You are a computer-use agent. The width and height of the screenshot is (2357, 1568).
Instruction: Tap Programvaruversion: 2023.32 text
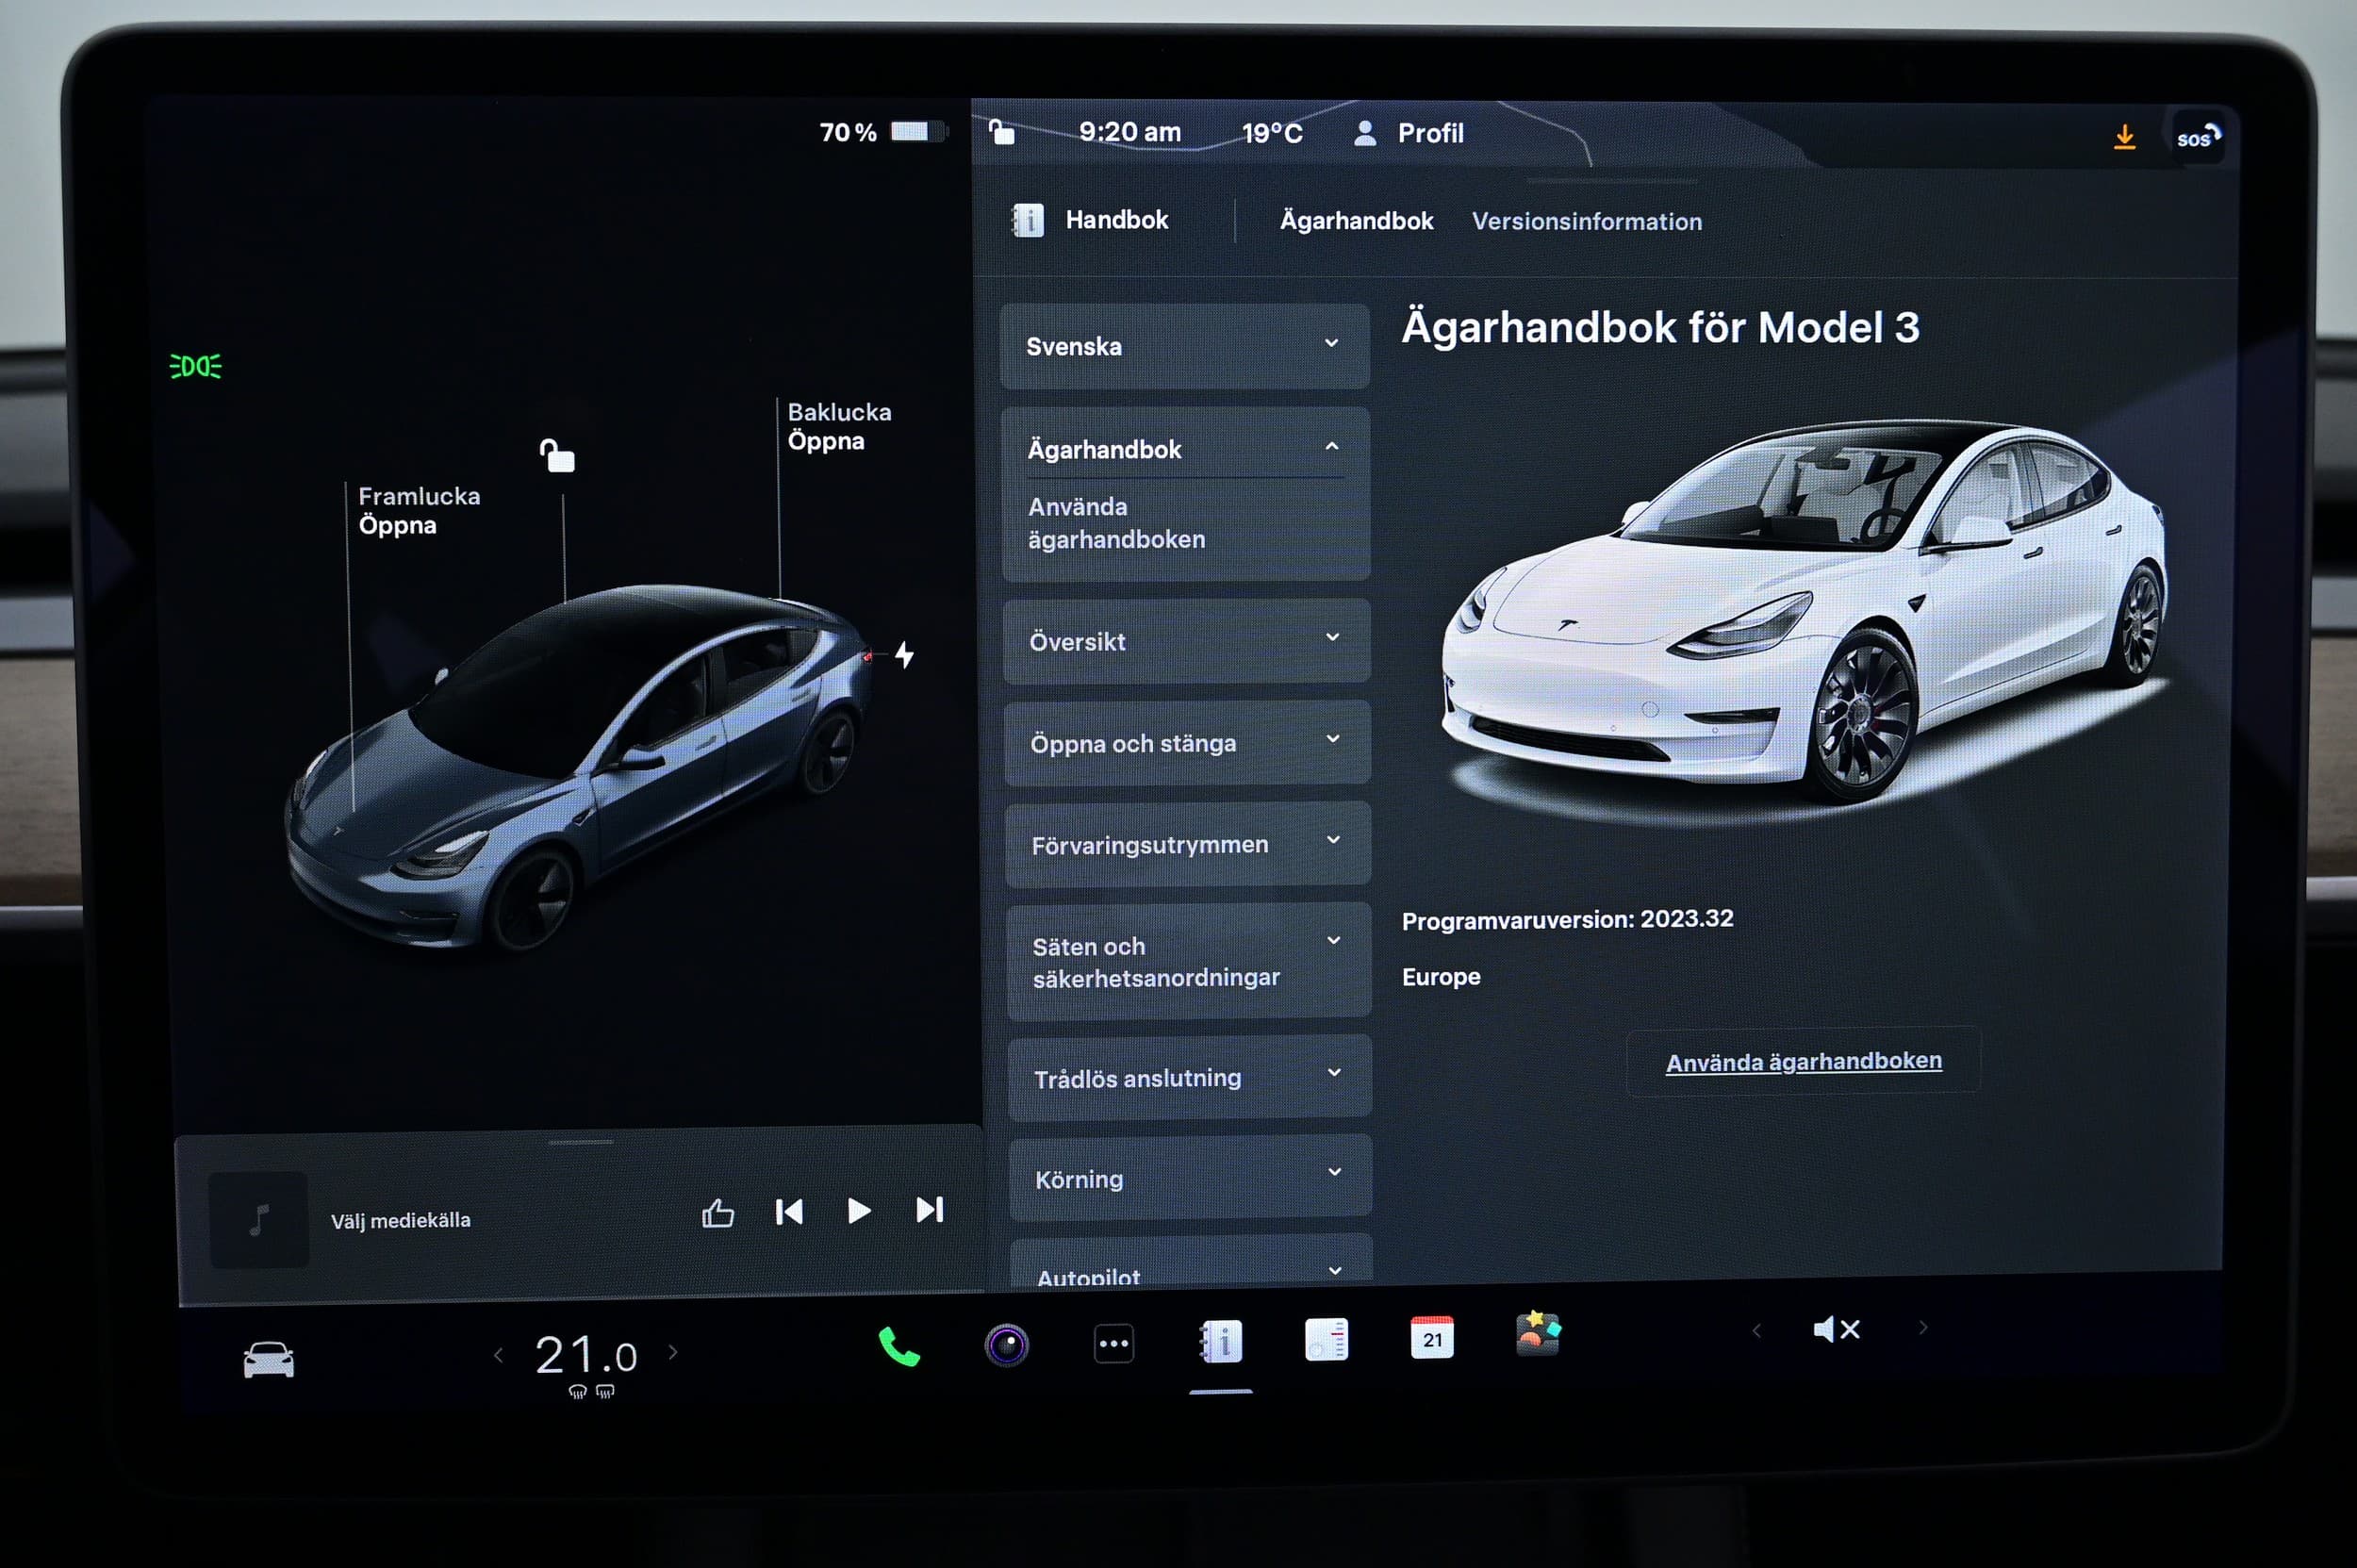[x=1567, y=919]
